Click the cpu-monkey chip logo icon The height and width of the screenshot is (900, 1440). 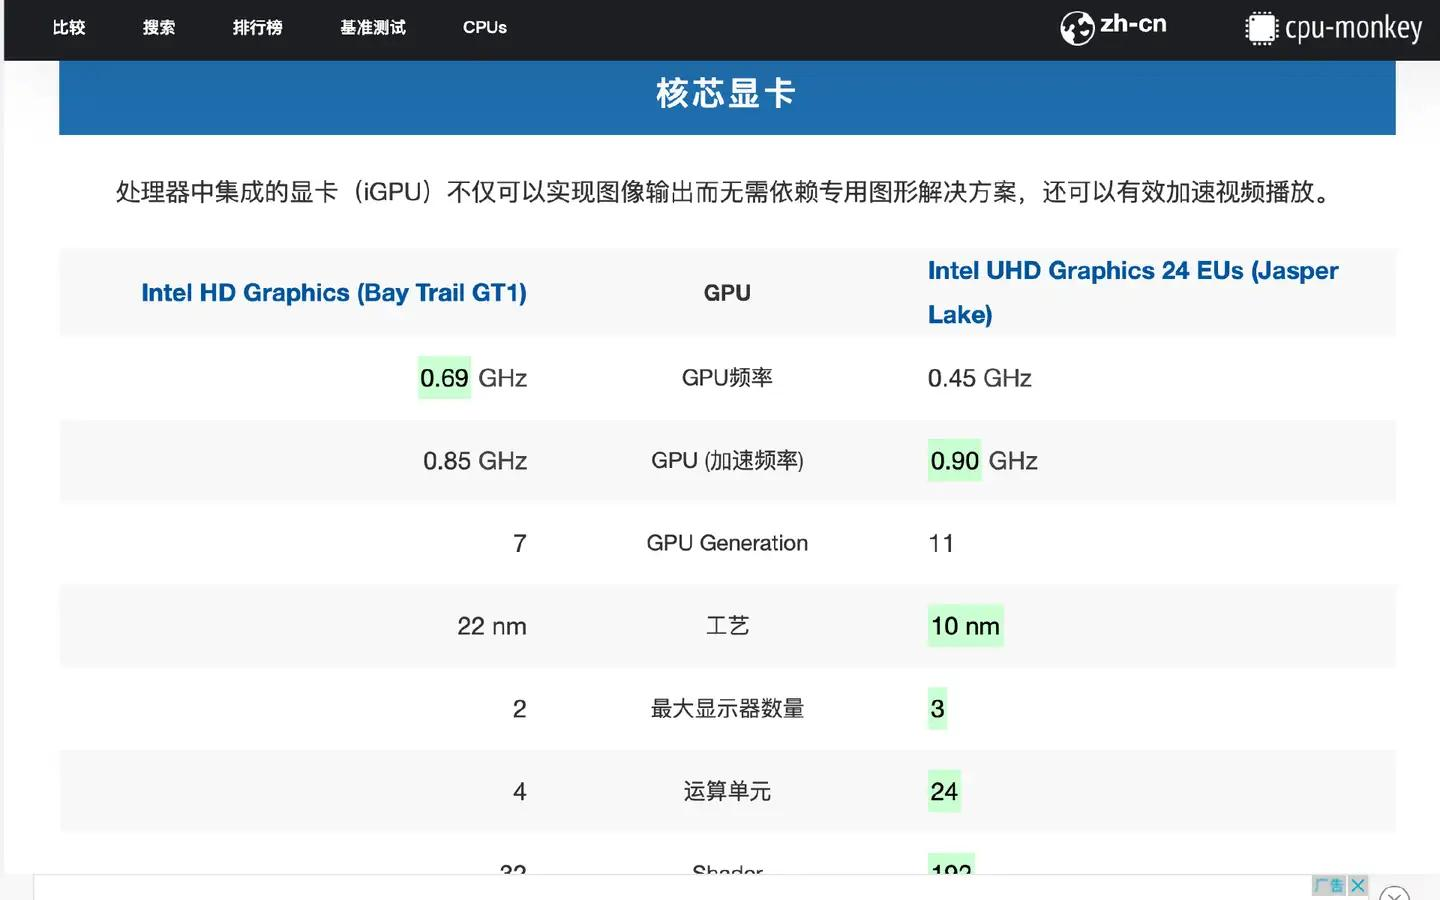click(x=1261, y=28)
